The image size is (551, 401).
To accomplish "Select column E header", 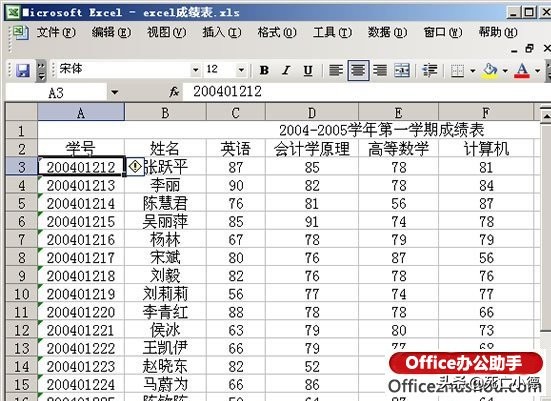I will point(398,112).
